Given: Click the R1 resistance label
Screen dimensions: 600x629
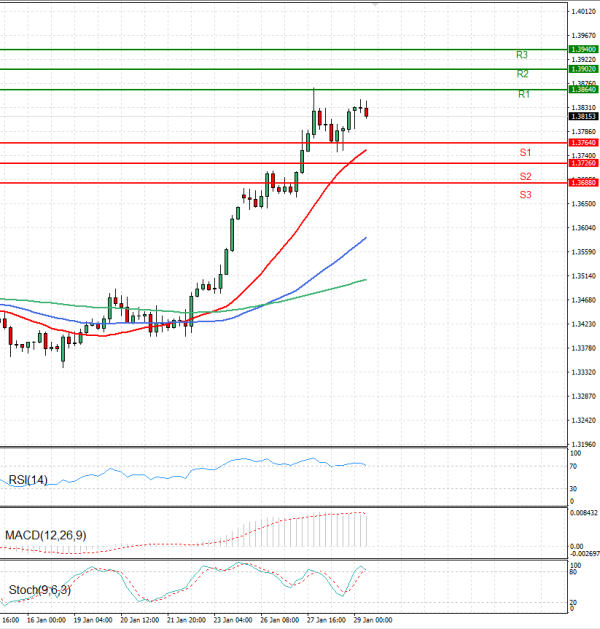Looking at the screenshot, I should click(x=523, y=94).
